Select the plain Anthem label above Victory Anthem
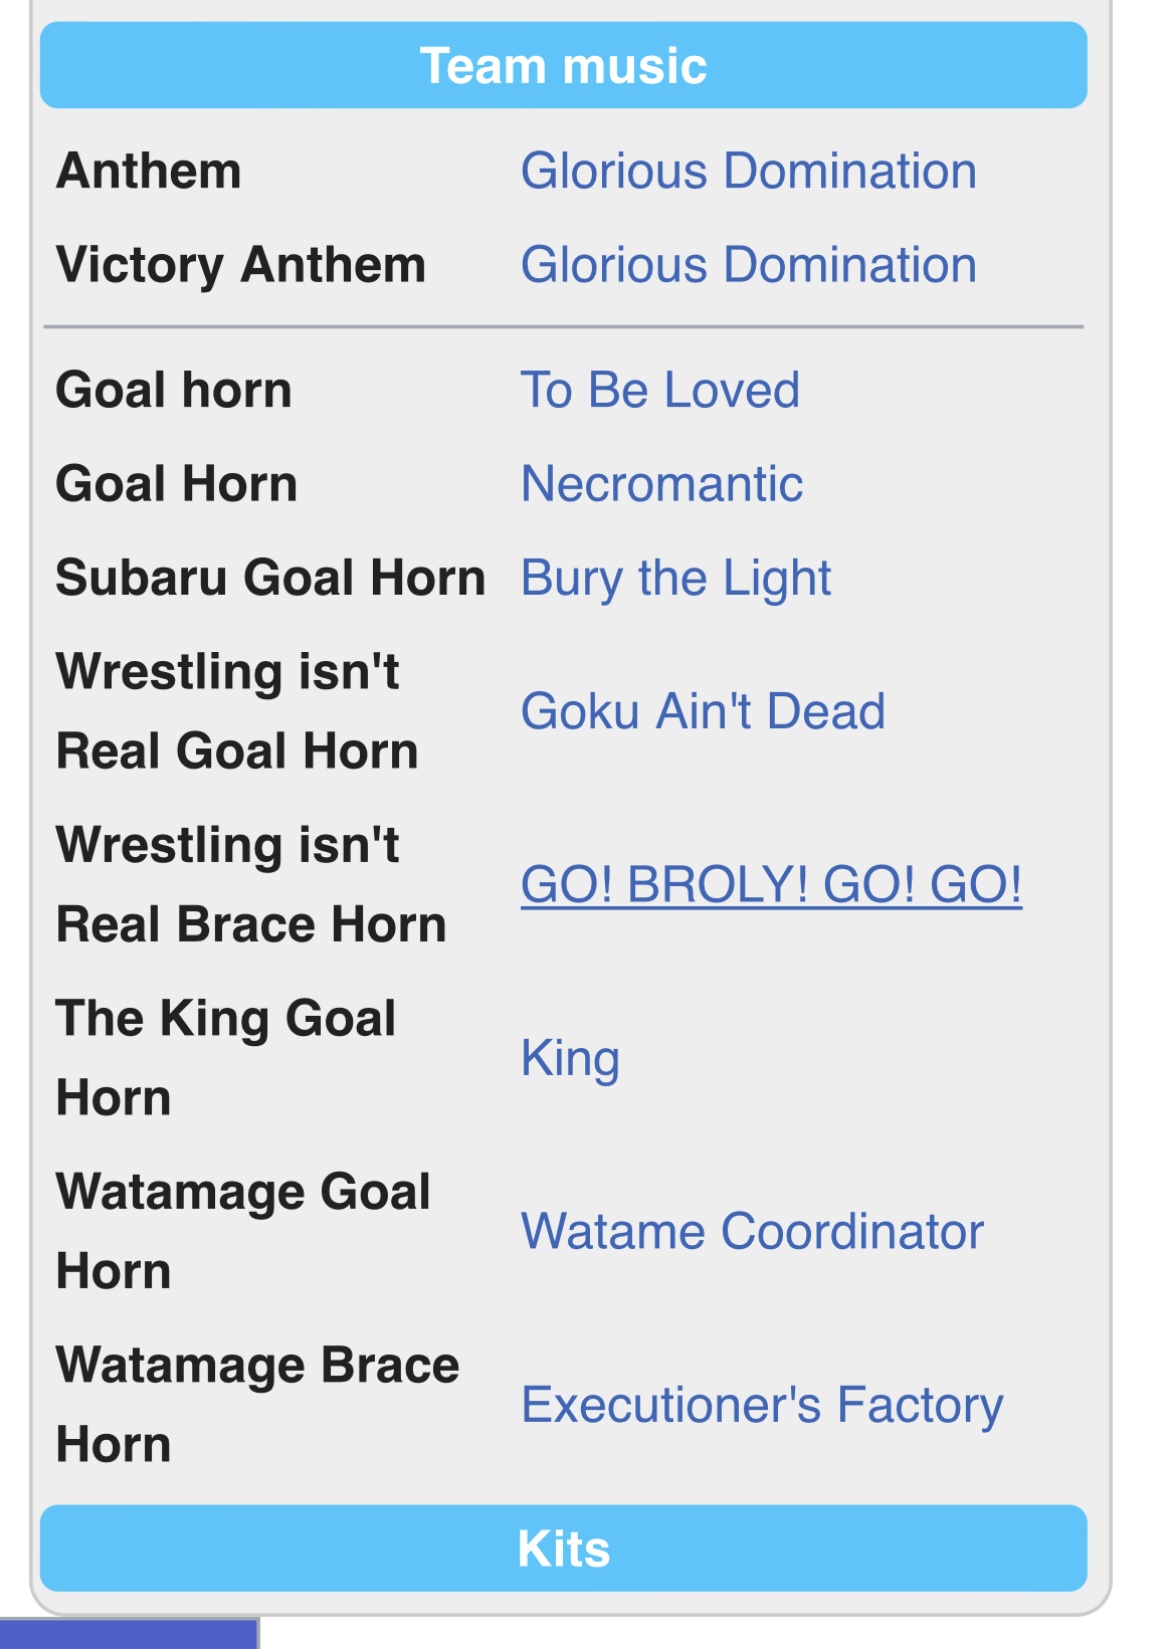The image size is (1152, 1649). point(149,171)
